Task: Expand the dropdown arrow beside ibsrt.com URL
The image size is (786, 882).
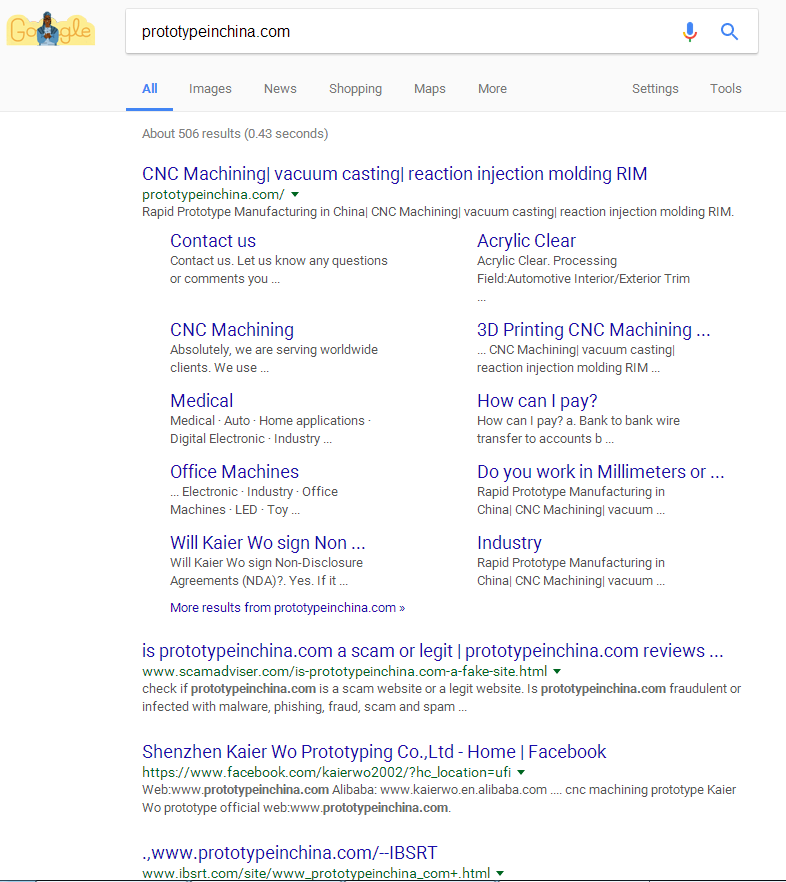Action: coord(500,873)
